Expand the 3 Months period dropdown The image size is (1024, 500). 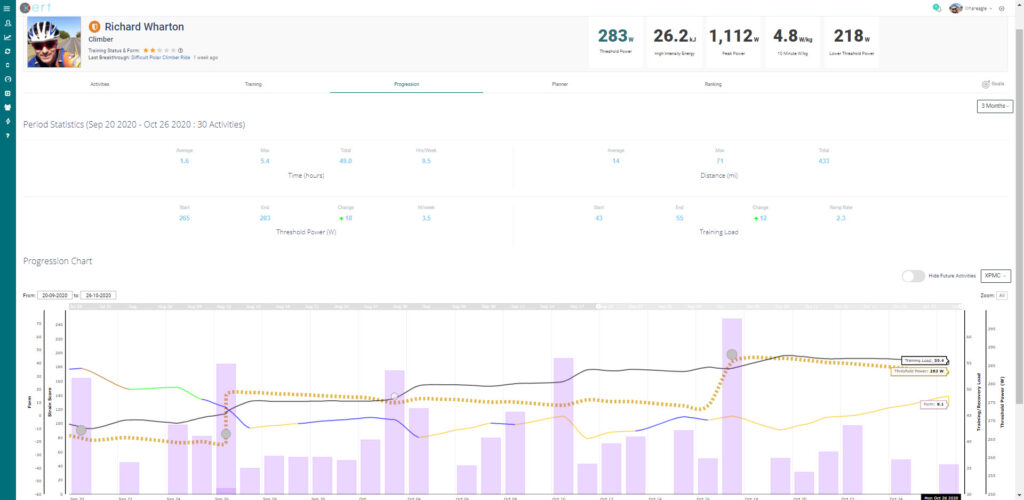click(994, 106)
